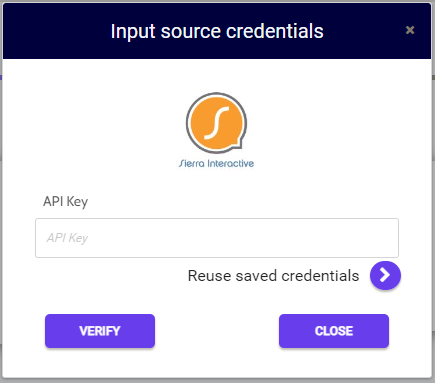Verify the entered API key
The width and height of the screenshot is (435, 383).
pos(100,331)
